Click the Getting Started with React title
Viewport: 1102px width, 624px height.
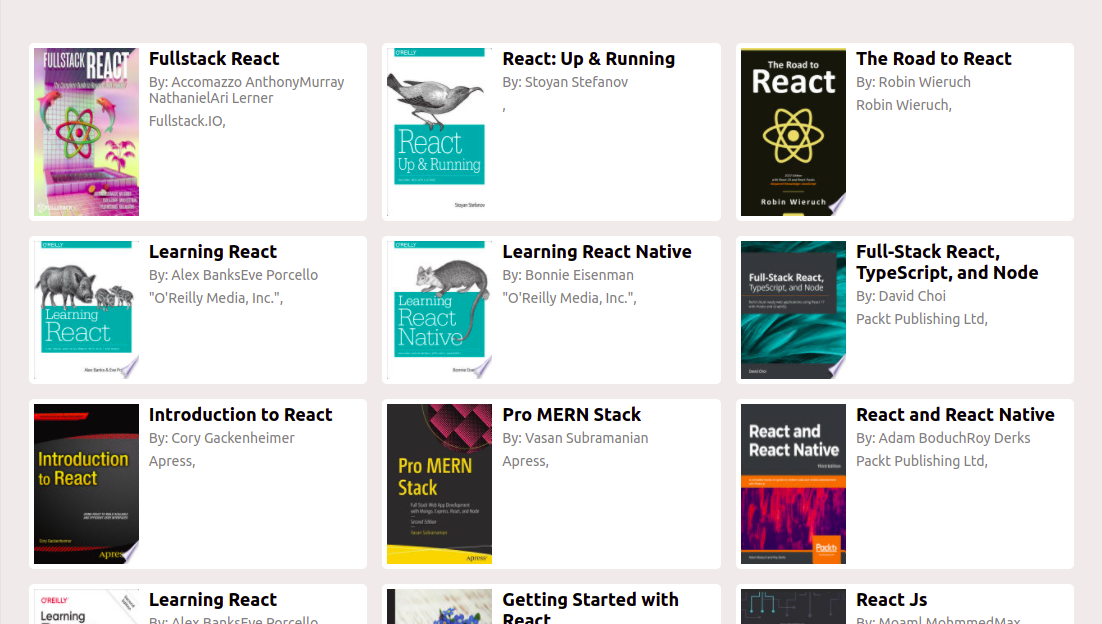coord(590,605)
